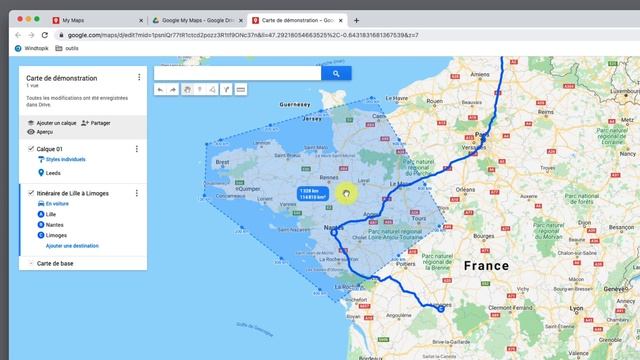Select the Limoges waypoint C
The height and width of the screenshot is (360, 640).
(x=56, y=236)
